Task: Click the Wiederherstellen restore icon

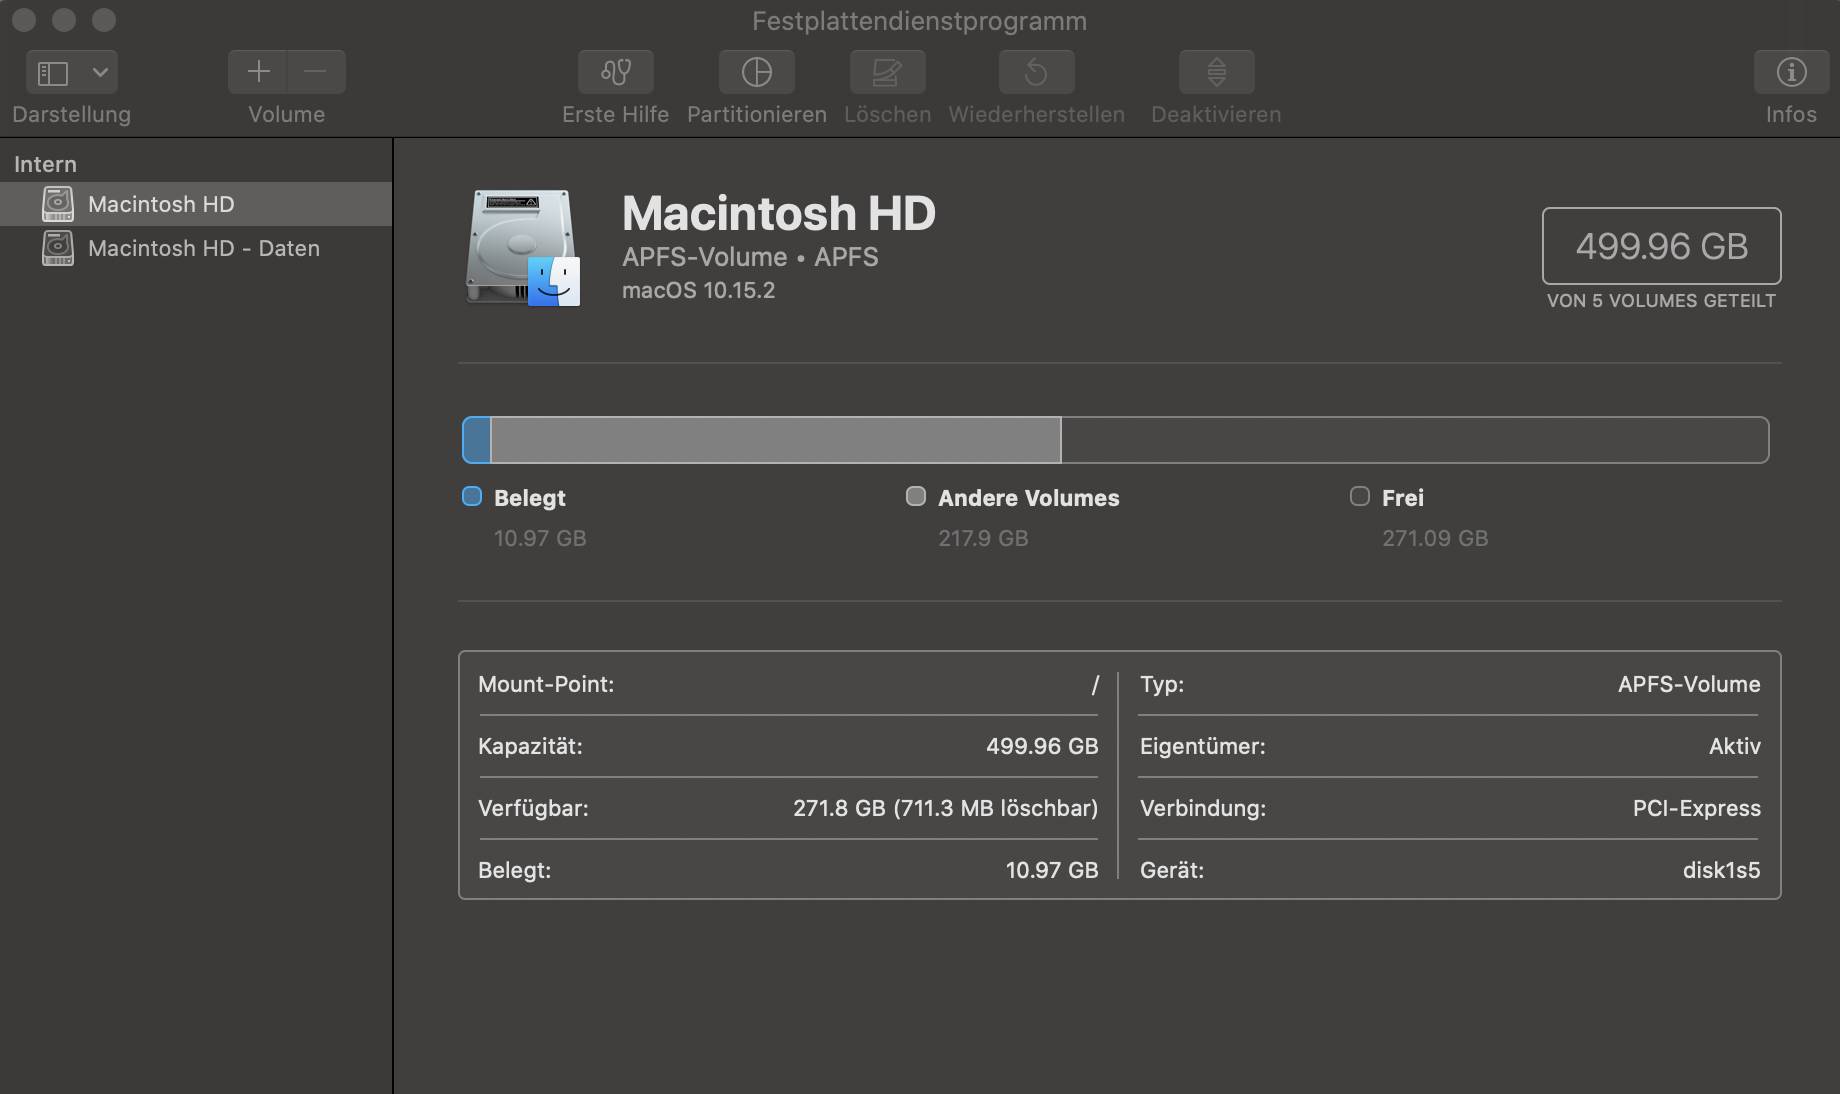Action: click(1037, 72)
